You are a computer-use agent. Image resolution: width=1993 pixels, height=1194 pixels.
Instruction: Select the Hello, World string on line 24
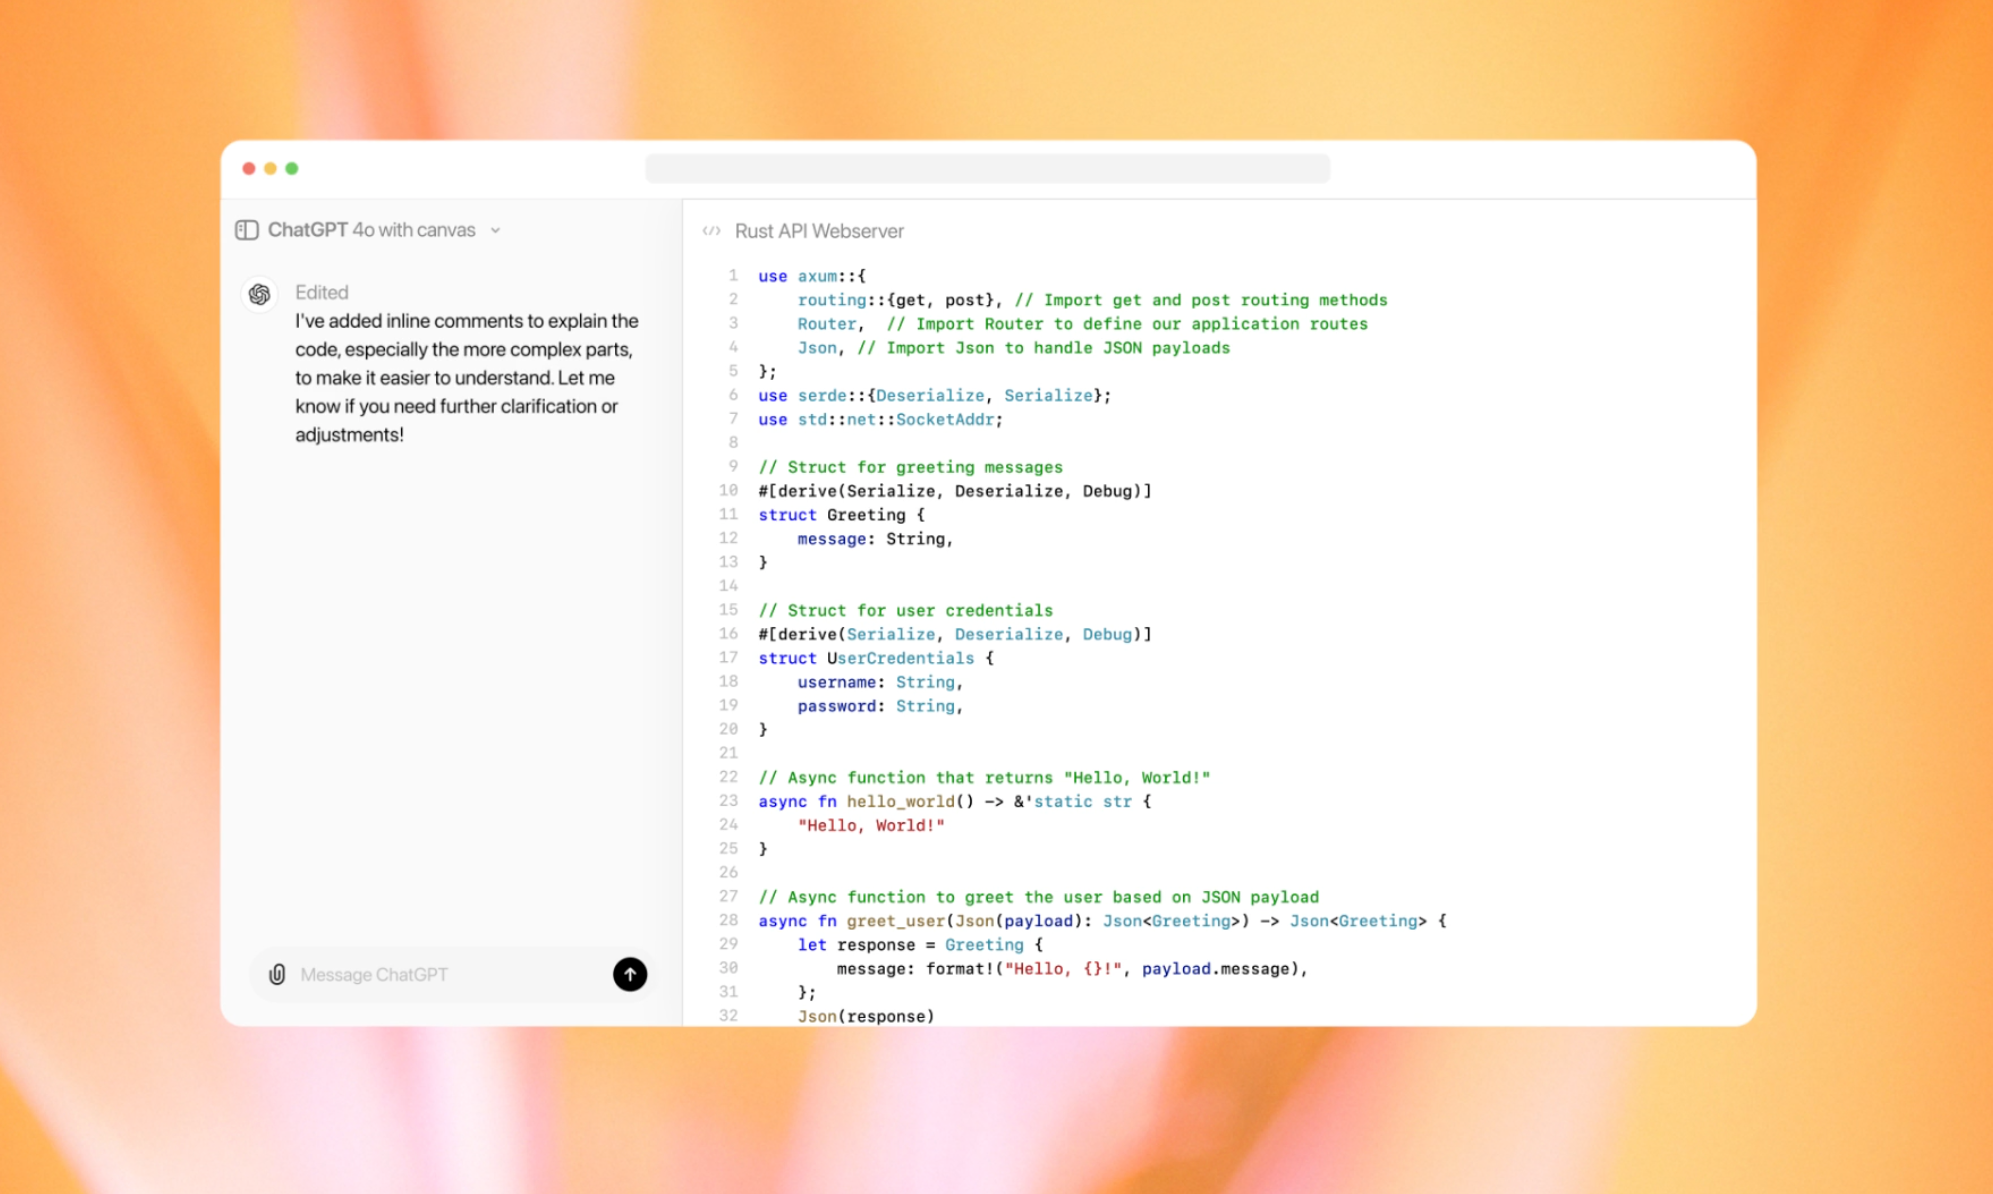point(871,825)
